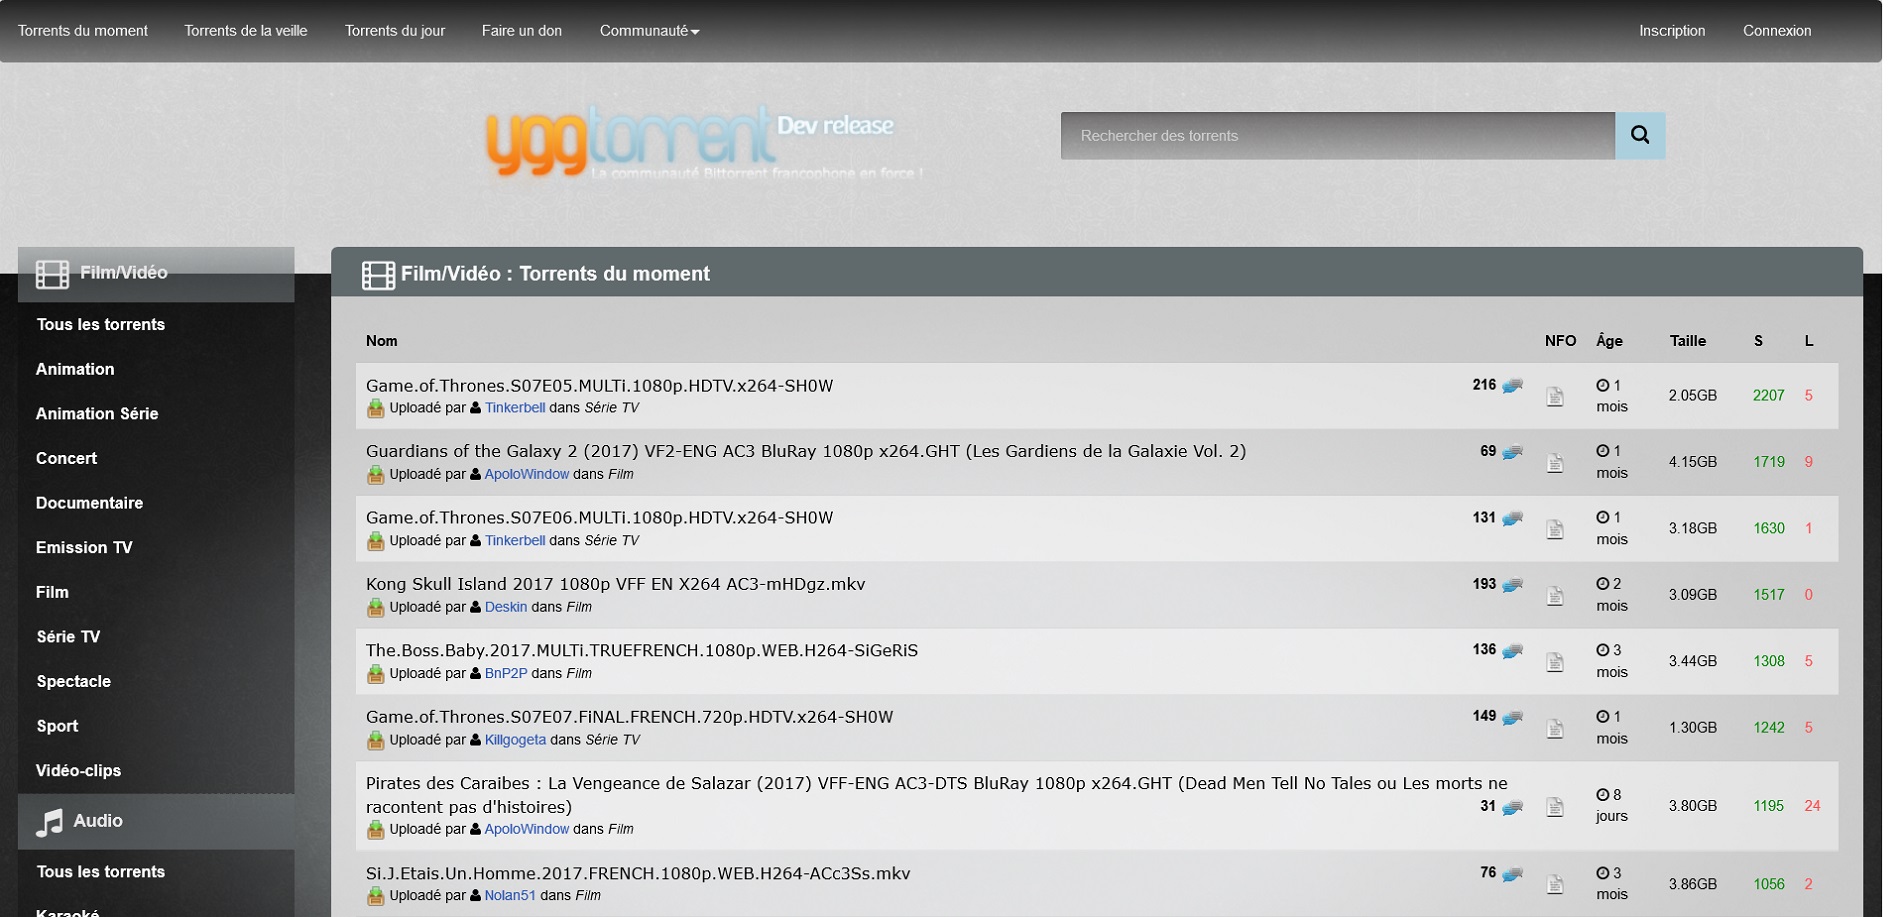Open uploader ApoloWindow on Guardians of the Galaxy
The image size is (1900, 917).
click(527, 475)
